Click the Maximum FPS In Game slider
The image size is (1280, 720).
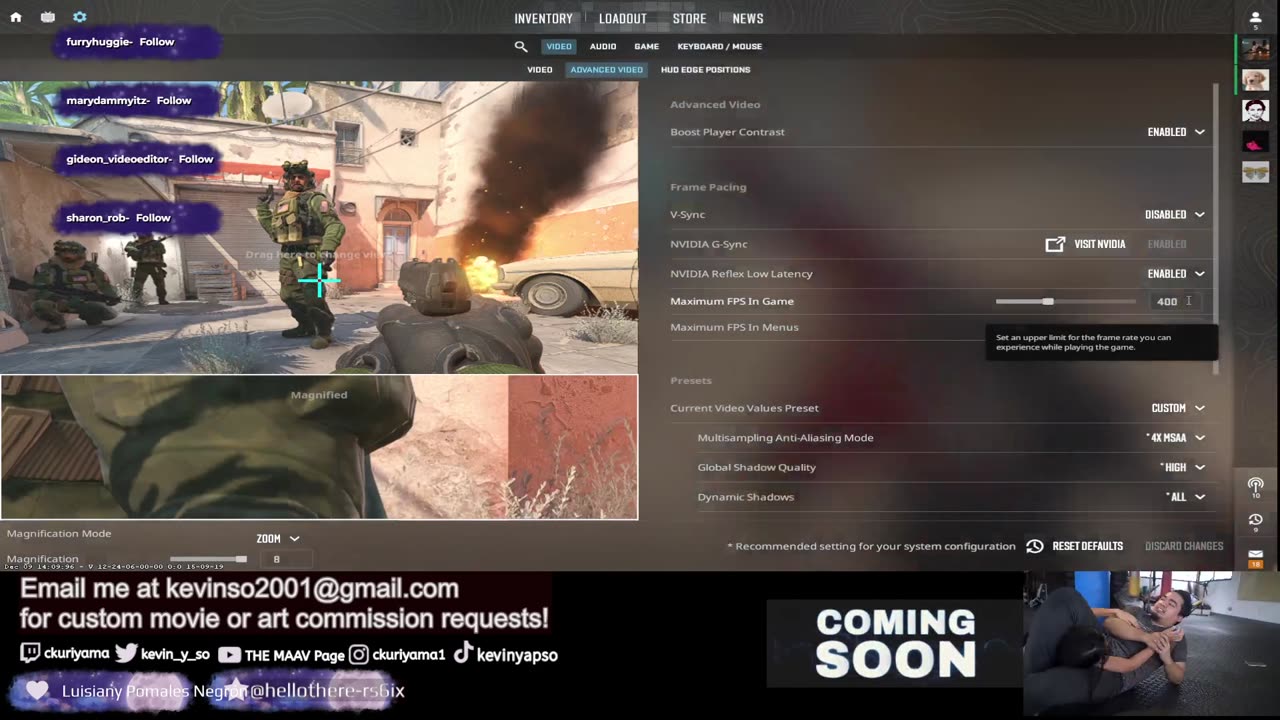click(1066, 301)
